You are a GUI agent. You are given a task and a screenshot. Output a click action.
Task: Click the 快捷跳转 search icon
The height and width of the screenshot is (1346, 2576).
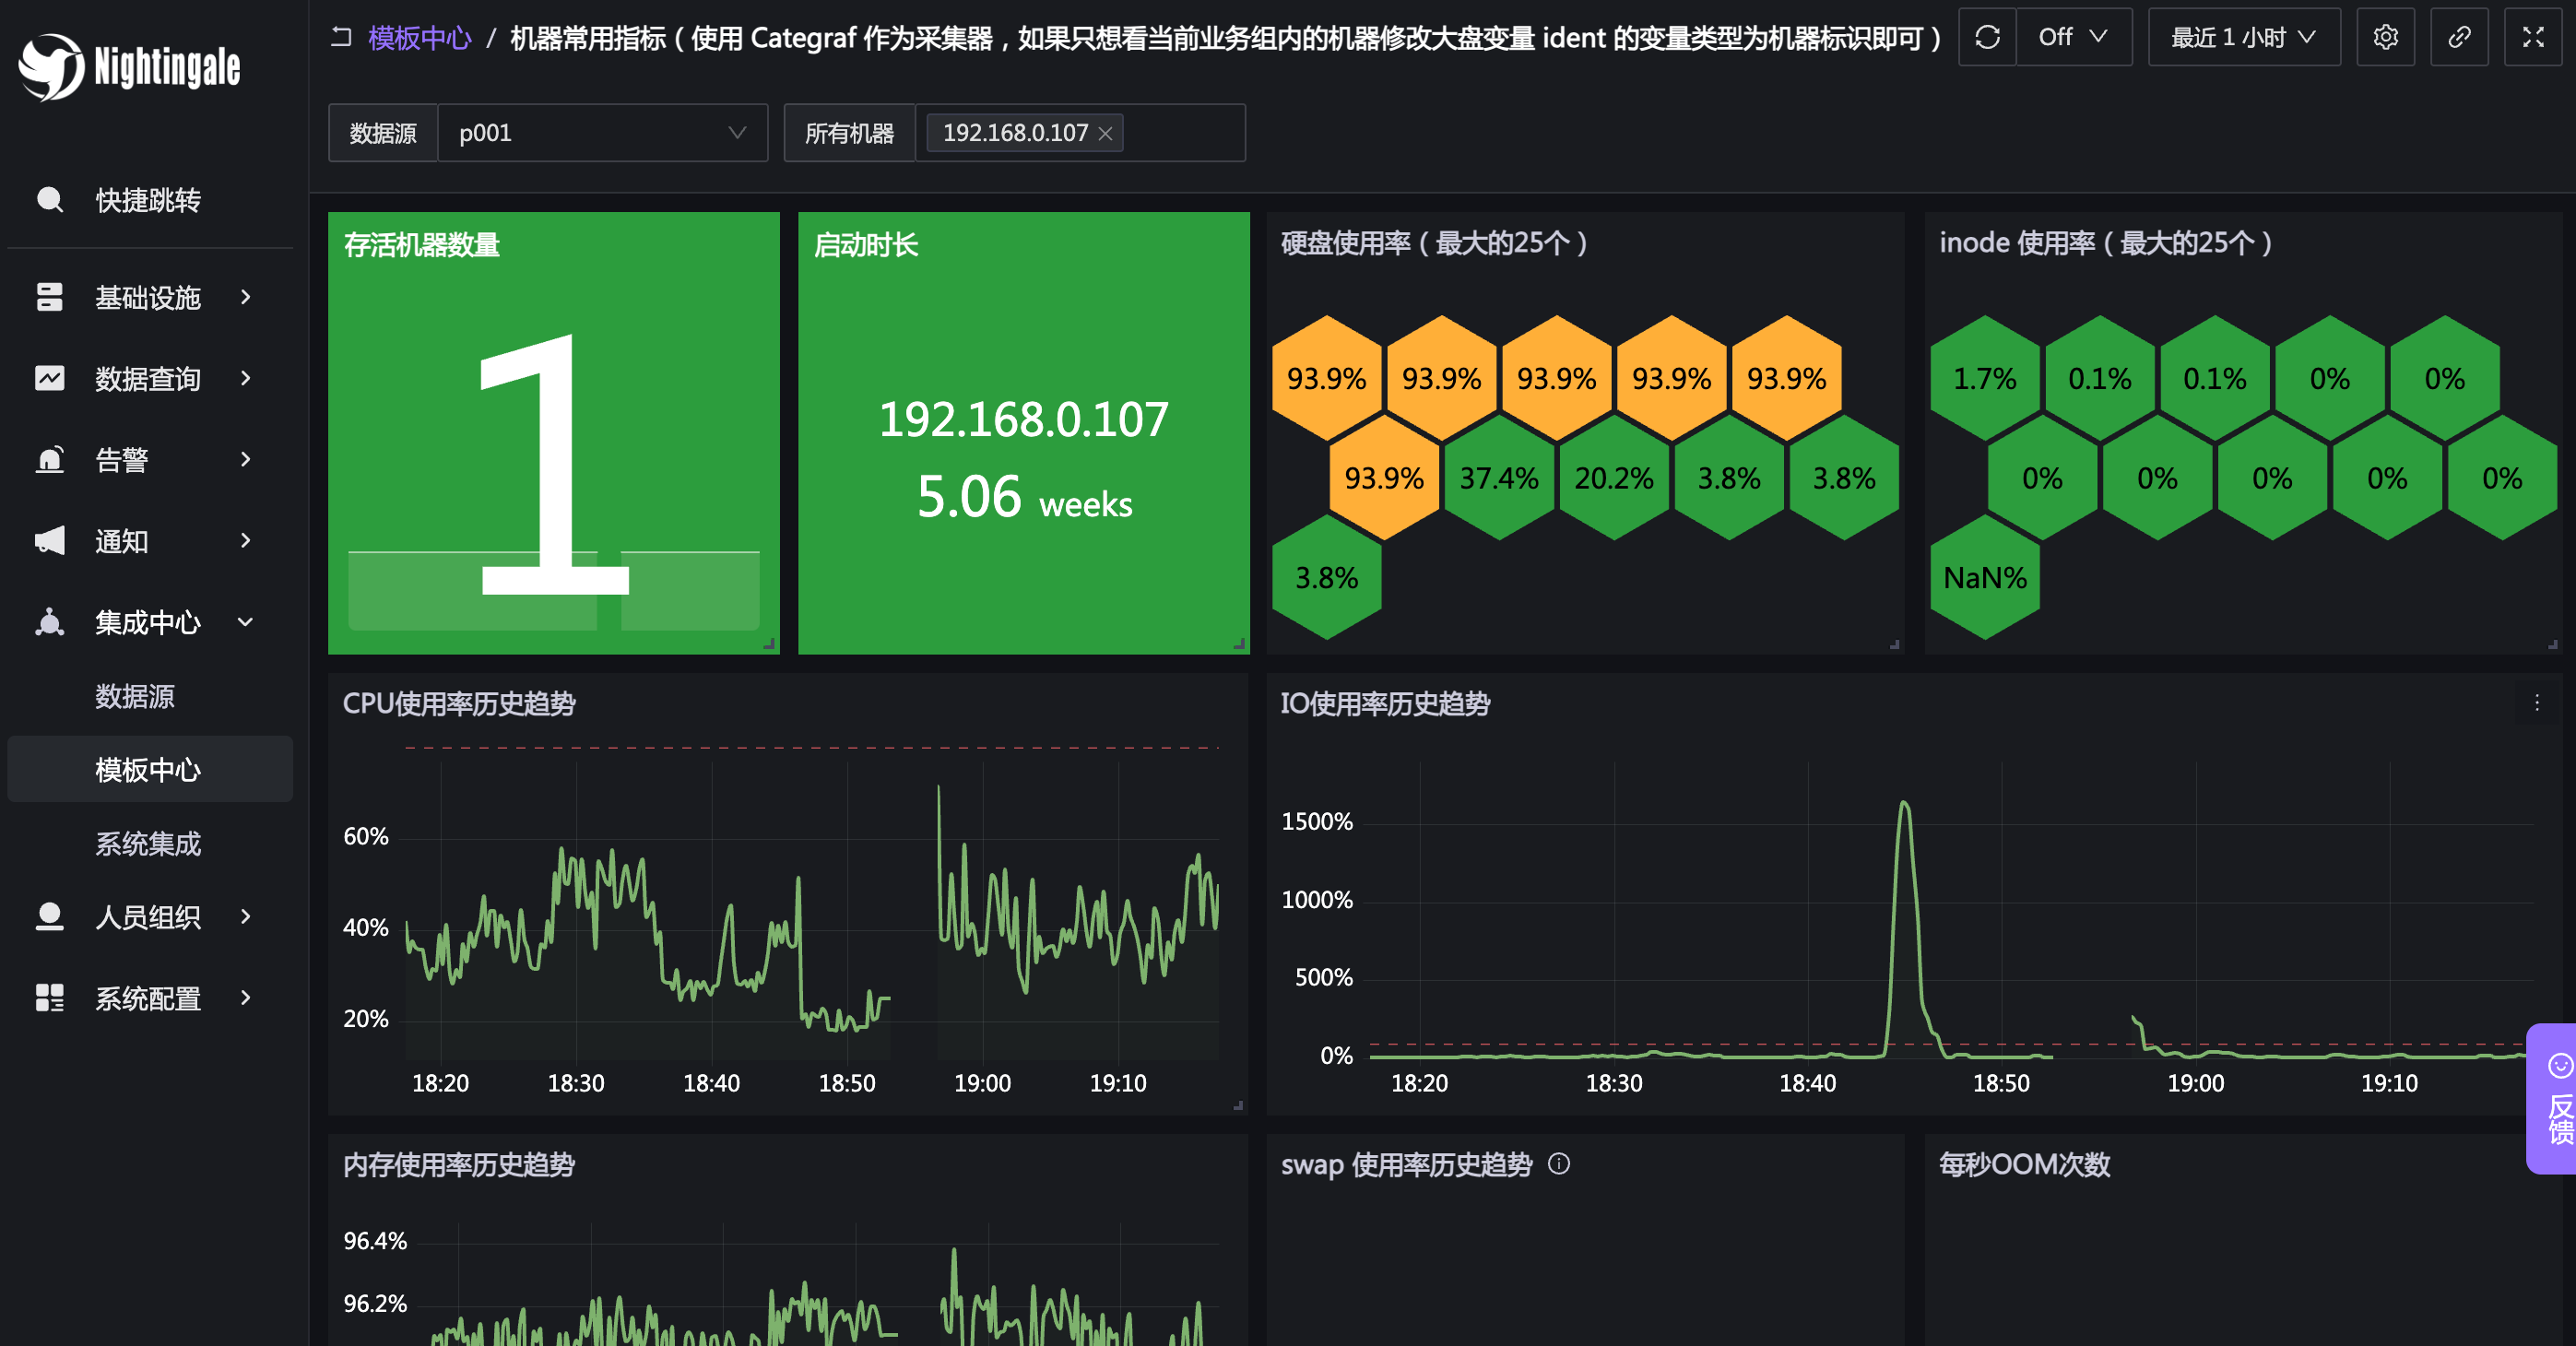click(49, 200)
